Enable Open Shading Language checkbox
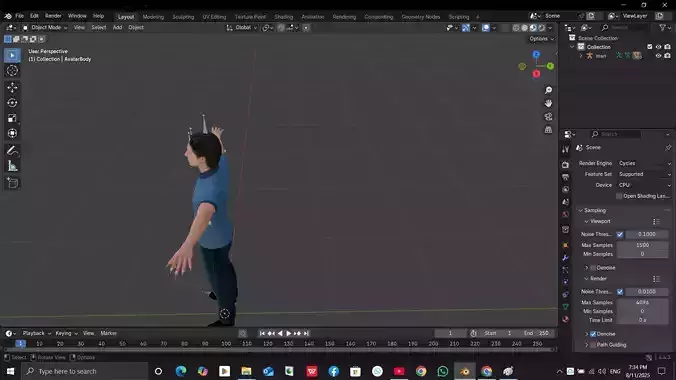This screenshot has width=676, height=380. [x=619, y=196]
